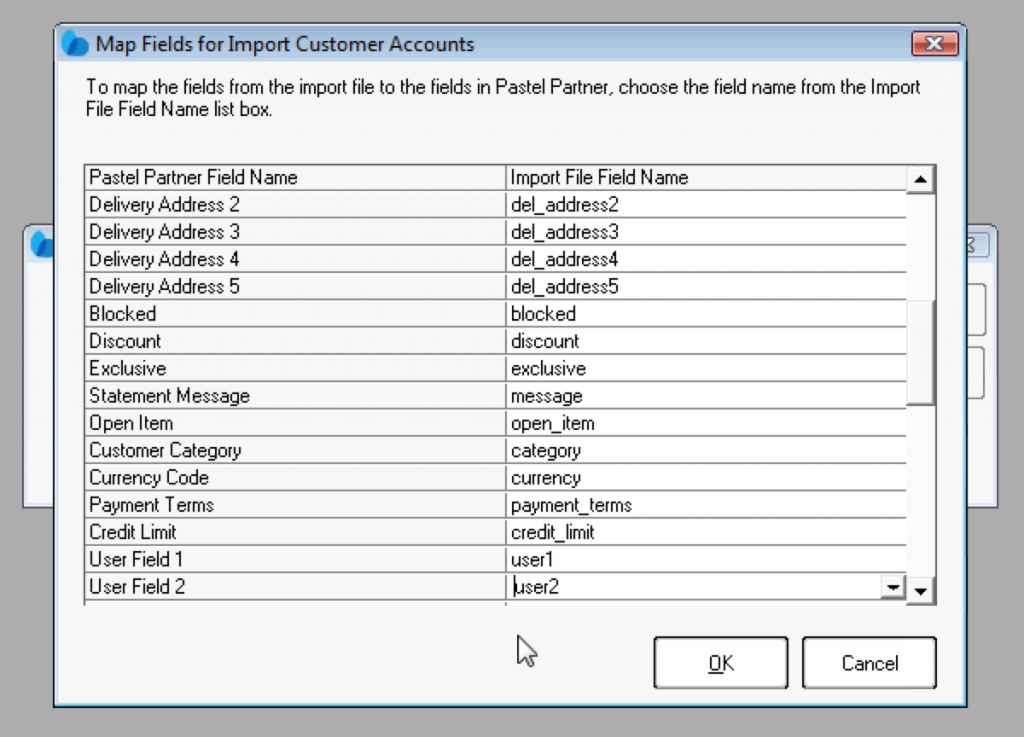The height and width of the screenshot is (737, 1024).
Task: Click the Discount field name row
Action: 295,341
